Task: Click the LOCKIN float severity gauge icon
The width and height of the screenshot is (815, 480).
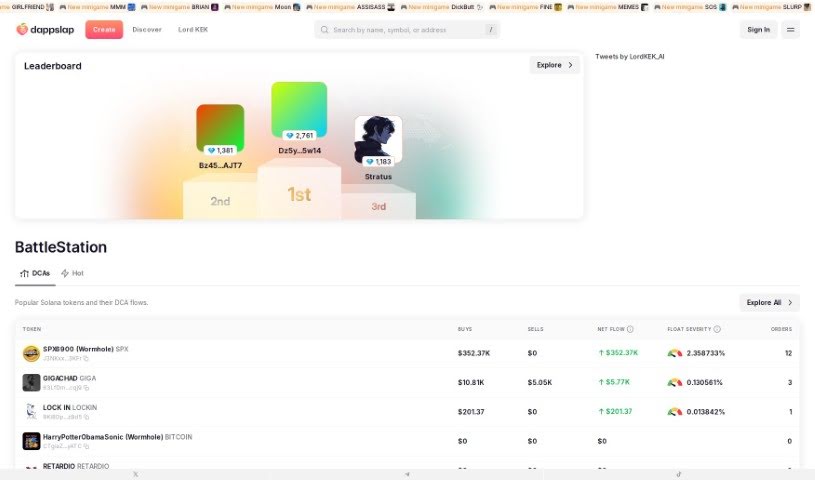Action: (x=675, y=411)
